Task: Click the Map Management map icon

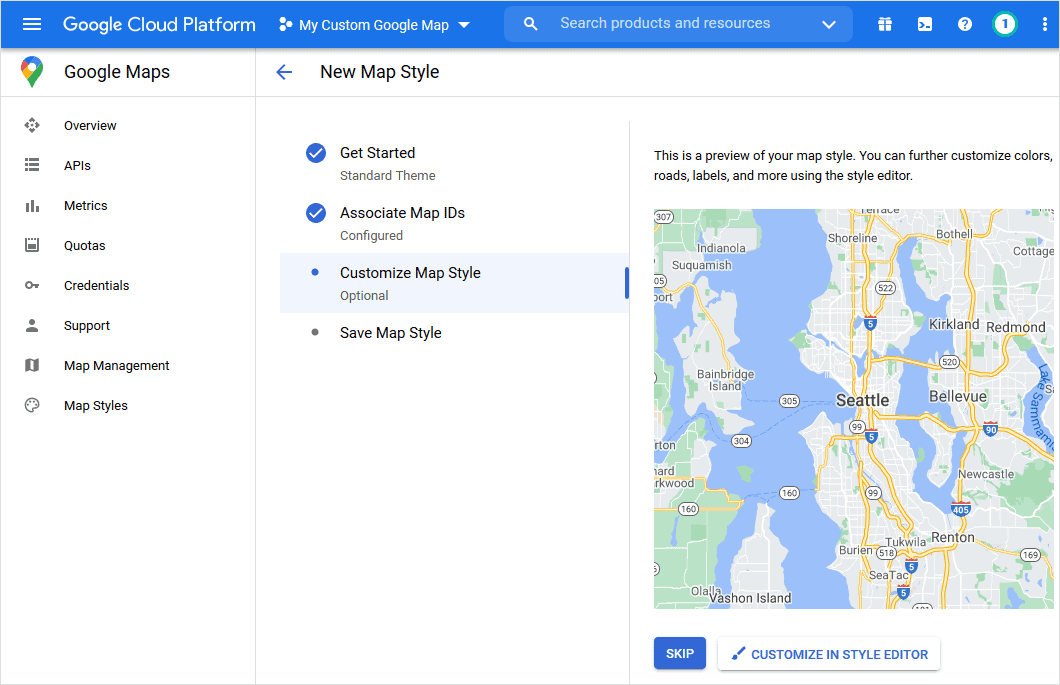Action: pos(32,365)
